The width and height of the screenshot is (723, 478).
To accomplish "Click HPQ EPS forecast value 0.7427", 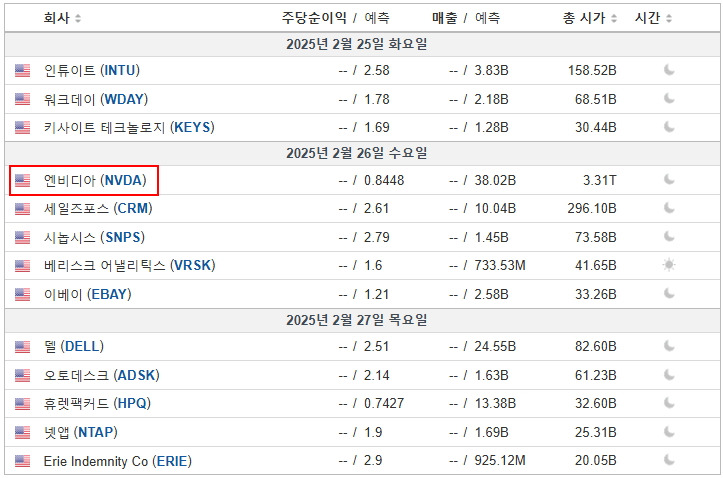I will pos(384,404).
